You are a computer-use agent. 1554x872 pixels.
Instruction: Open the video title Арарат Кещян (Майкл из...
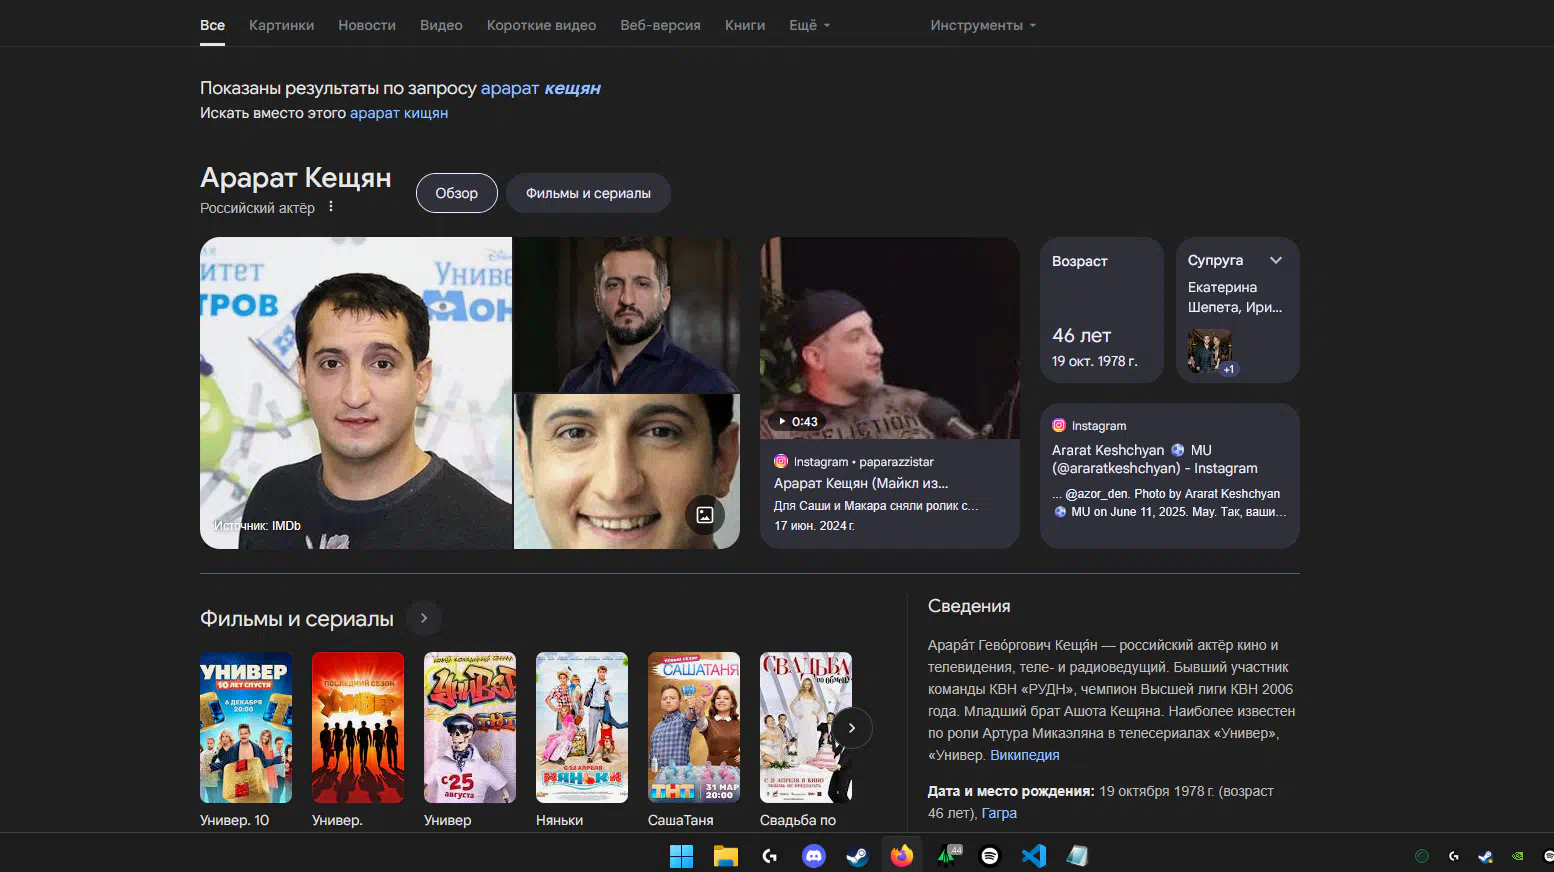click(861, 483)
